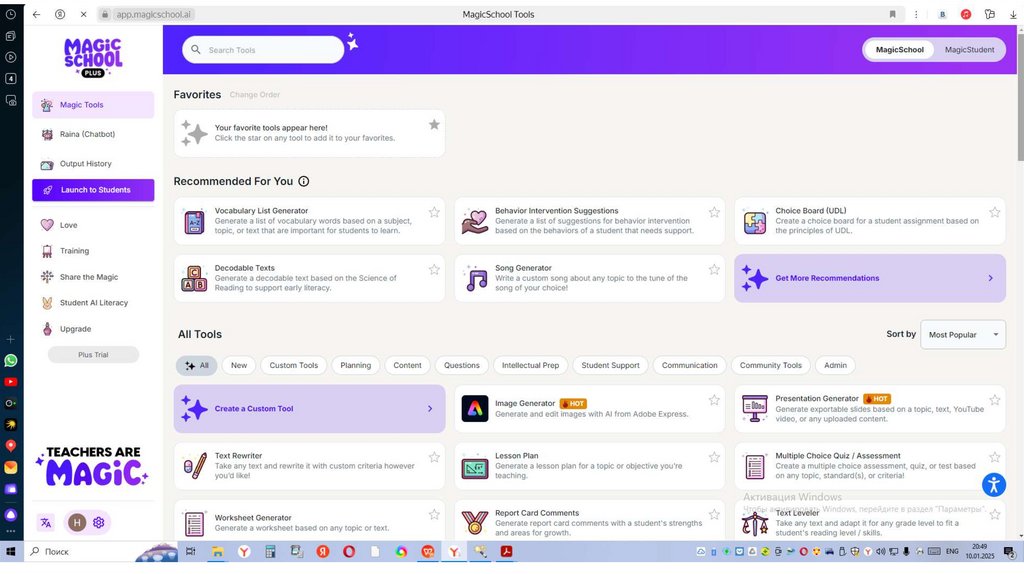Click the Song Generator music note icon
This screenshot has height=574, width=1024.
pyautogui.click(x=475, y=279)
